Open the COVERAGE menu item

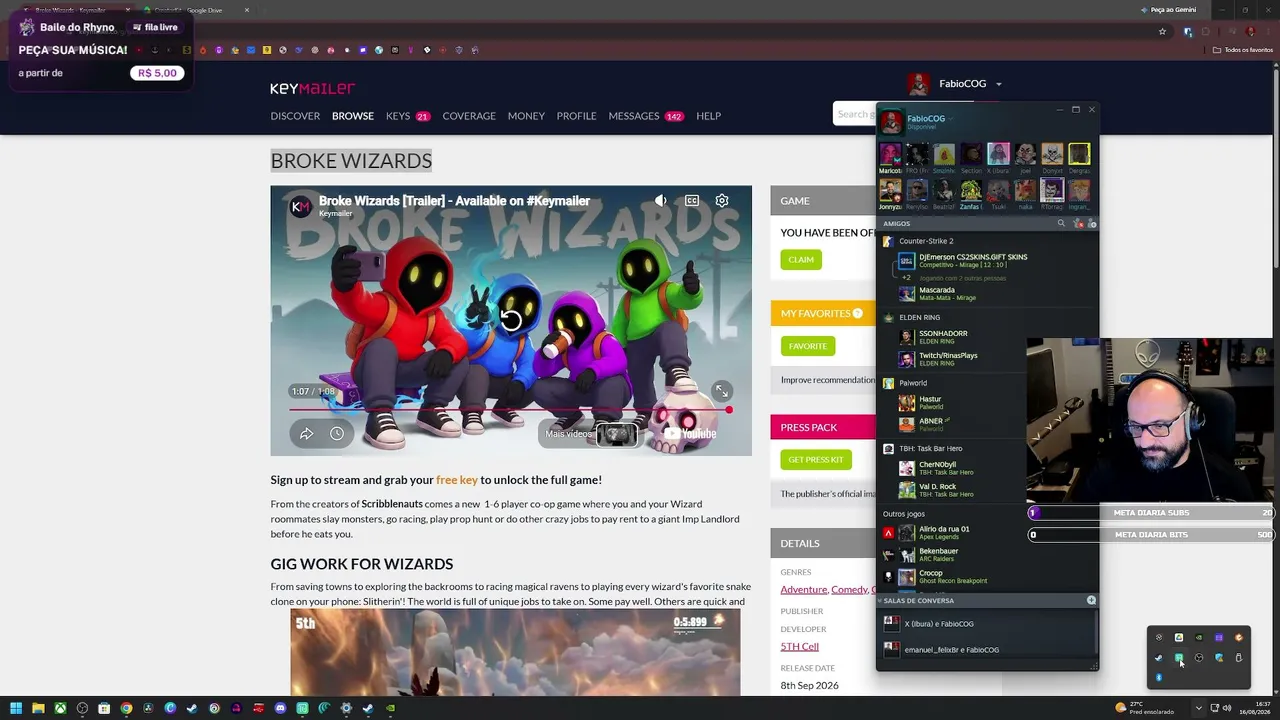click(469, 116)
